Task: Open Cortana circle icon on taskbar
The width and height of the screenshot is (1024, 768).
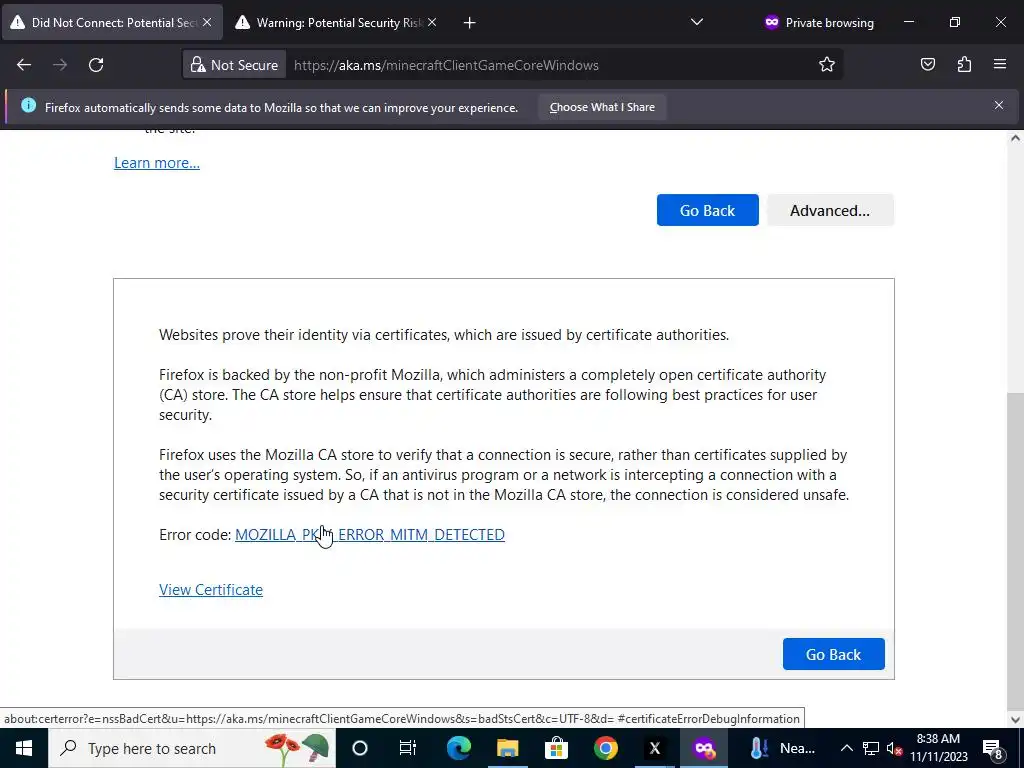Action: tap(360, 748)
